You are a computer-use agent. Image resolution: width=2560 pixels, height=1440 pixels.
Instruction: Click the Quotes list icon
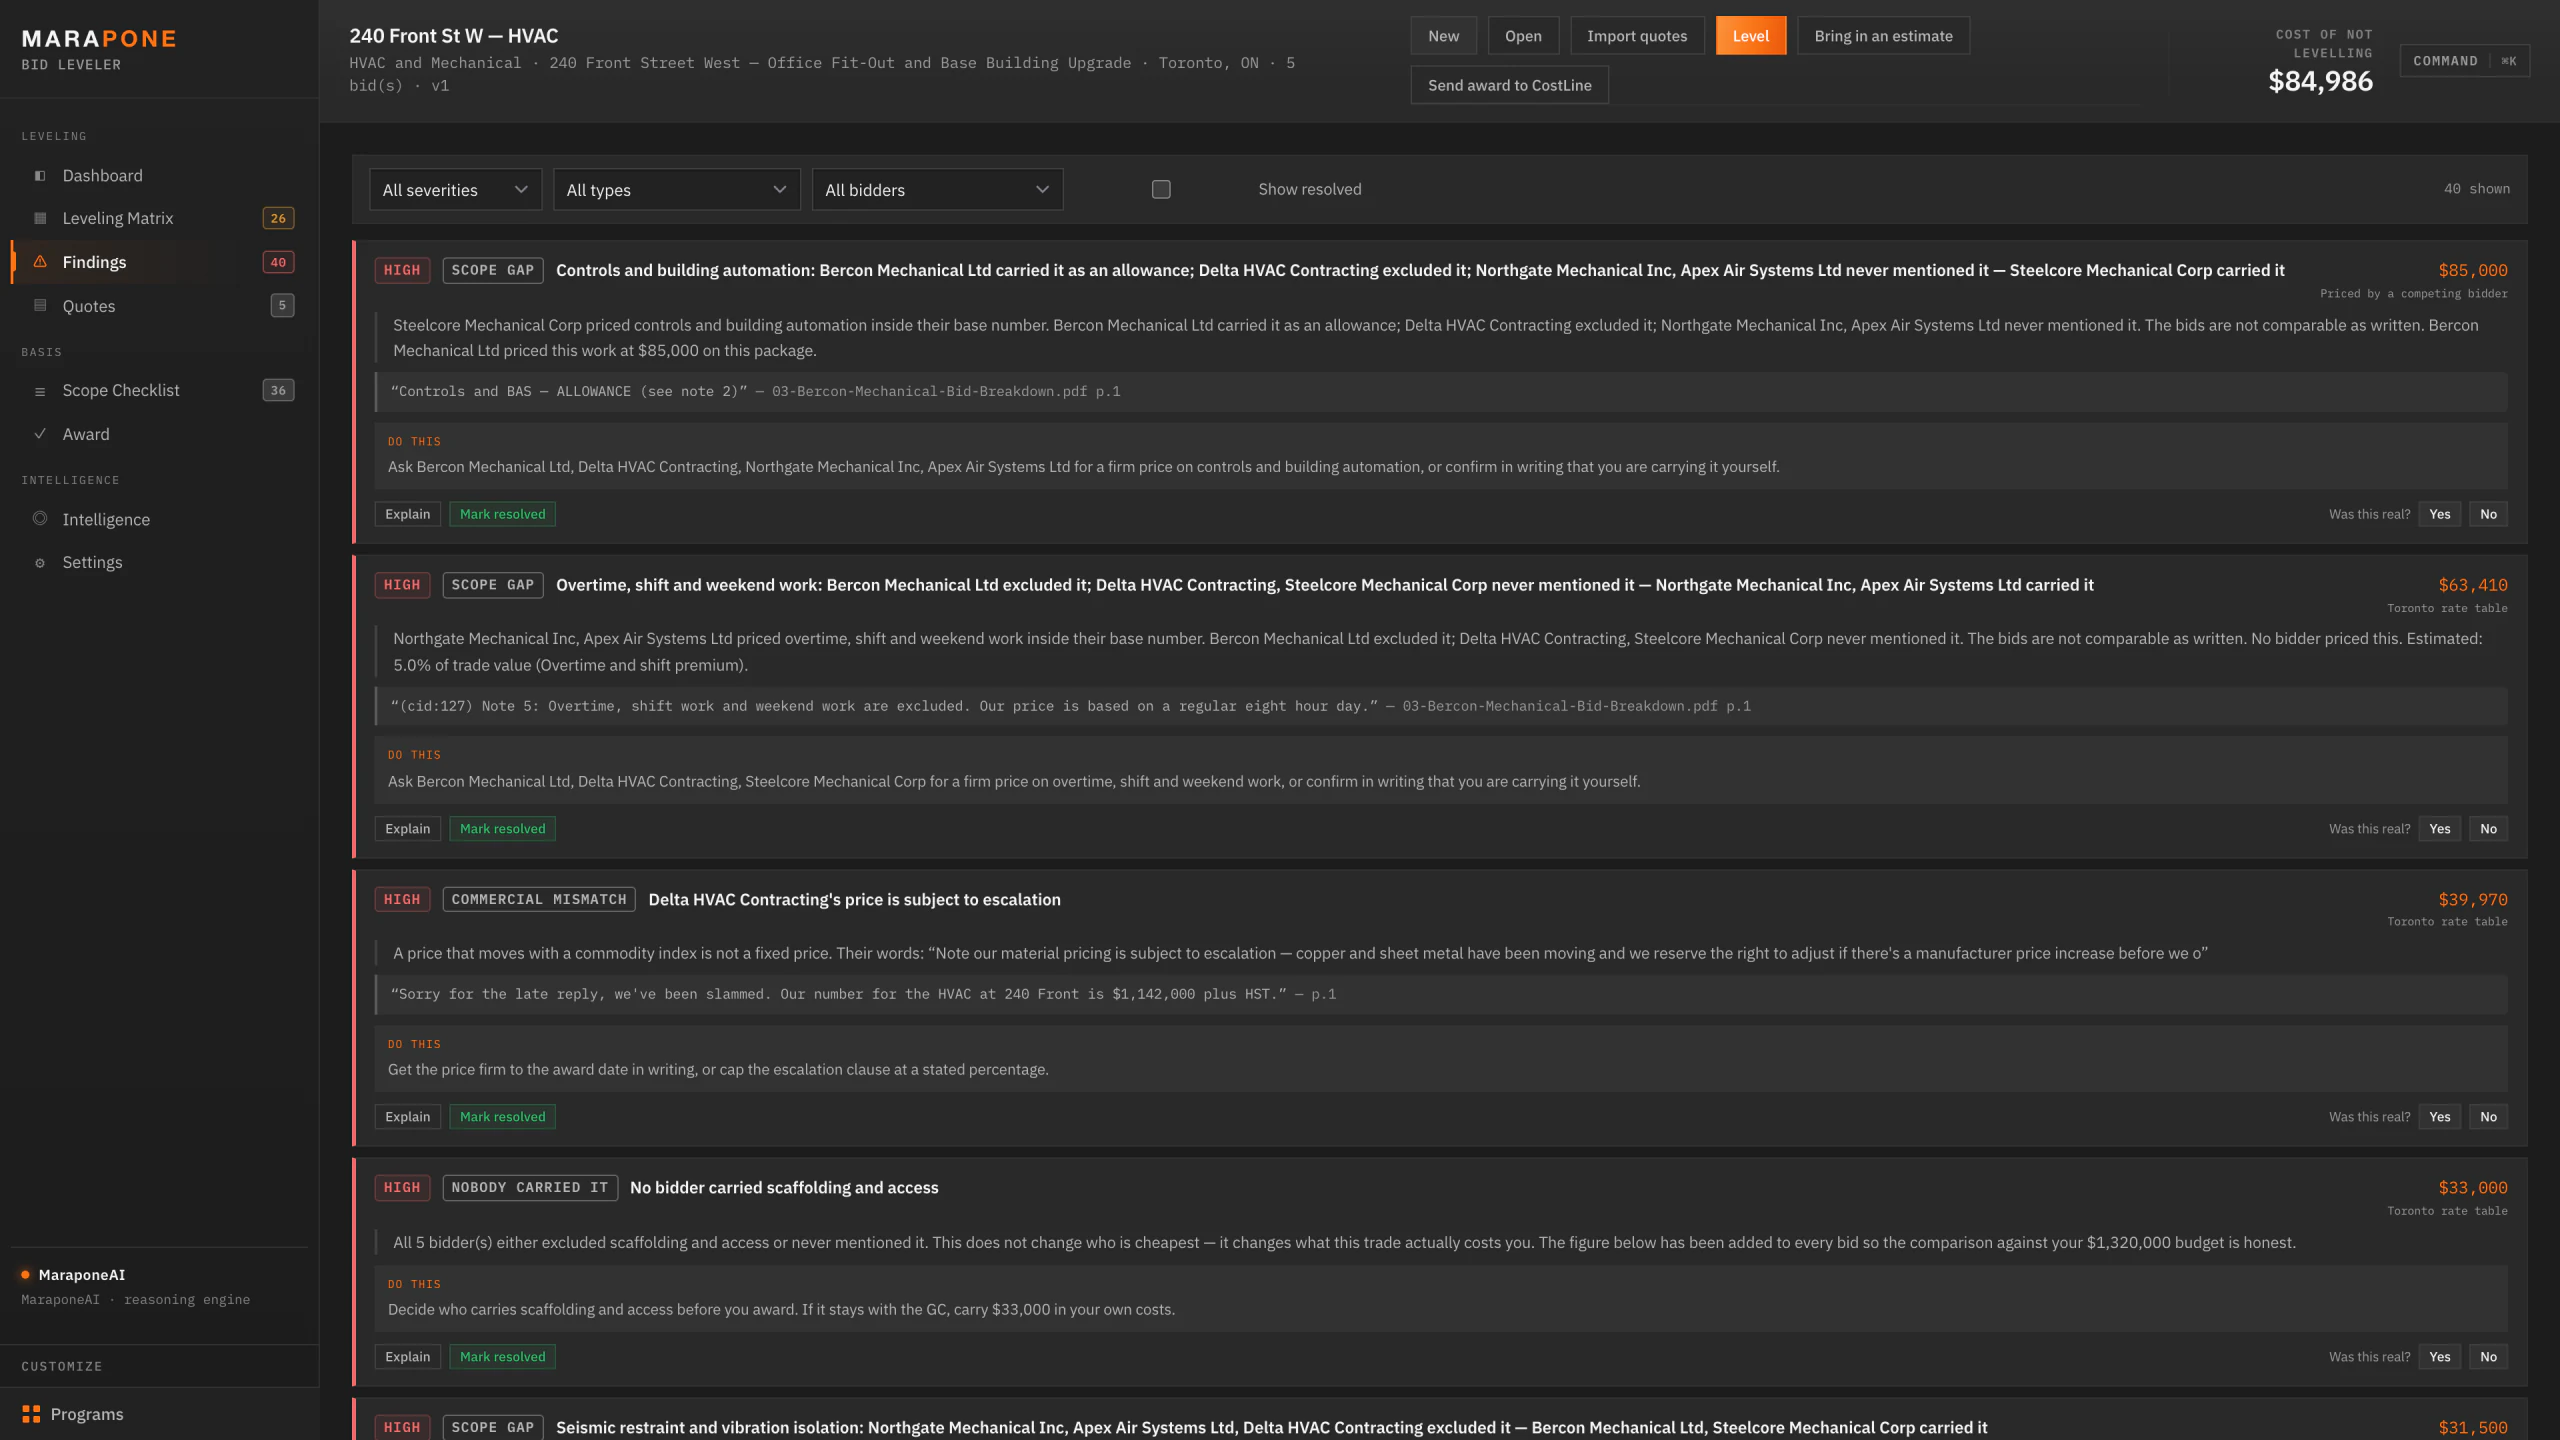(40, 306)
